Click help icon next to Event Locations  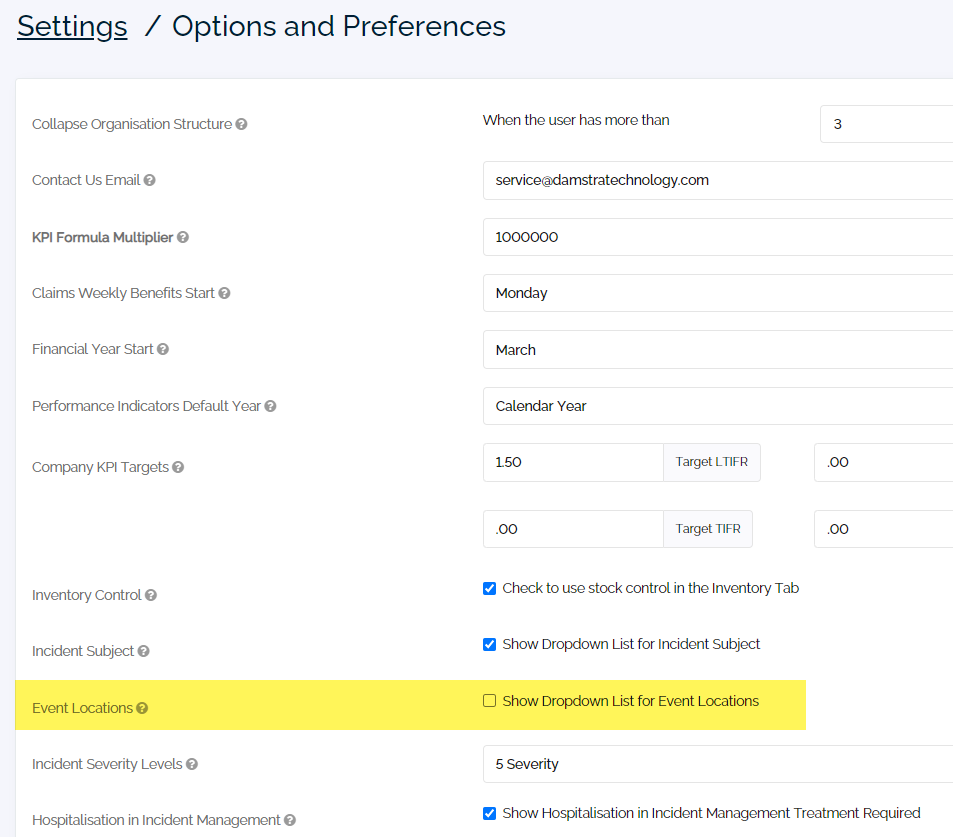point(142,708)
